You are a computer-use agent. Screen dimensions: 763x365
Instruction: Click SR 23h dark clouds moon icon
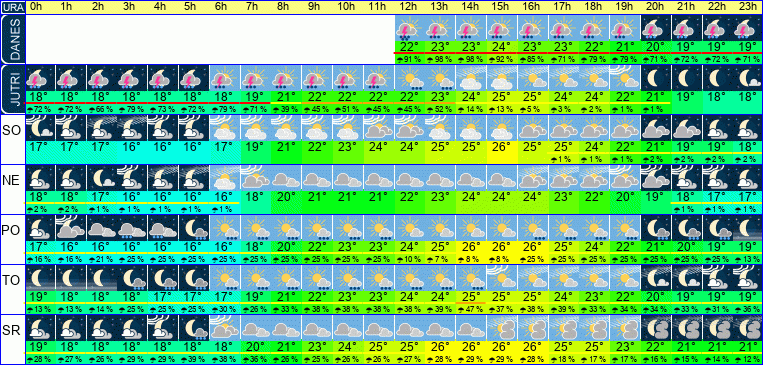[747, 328]
